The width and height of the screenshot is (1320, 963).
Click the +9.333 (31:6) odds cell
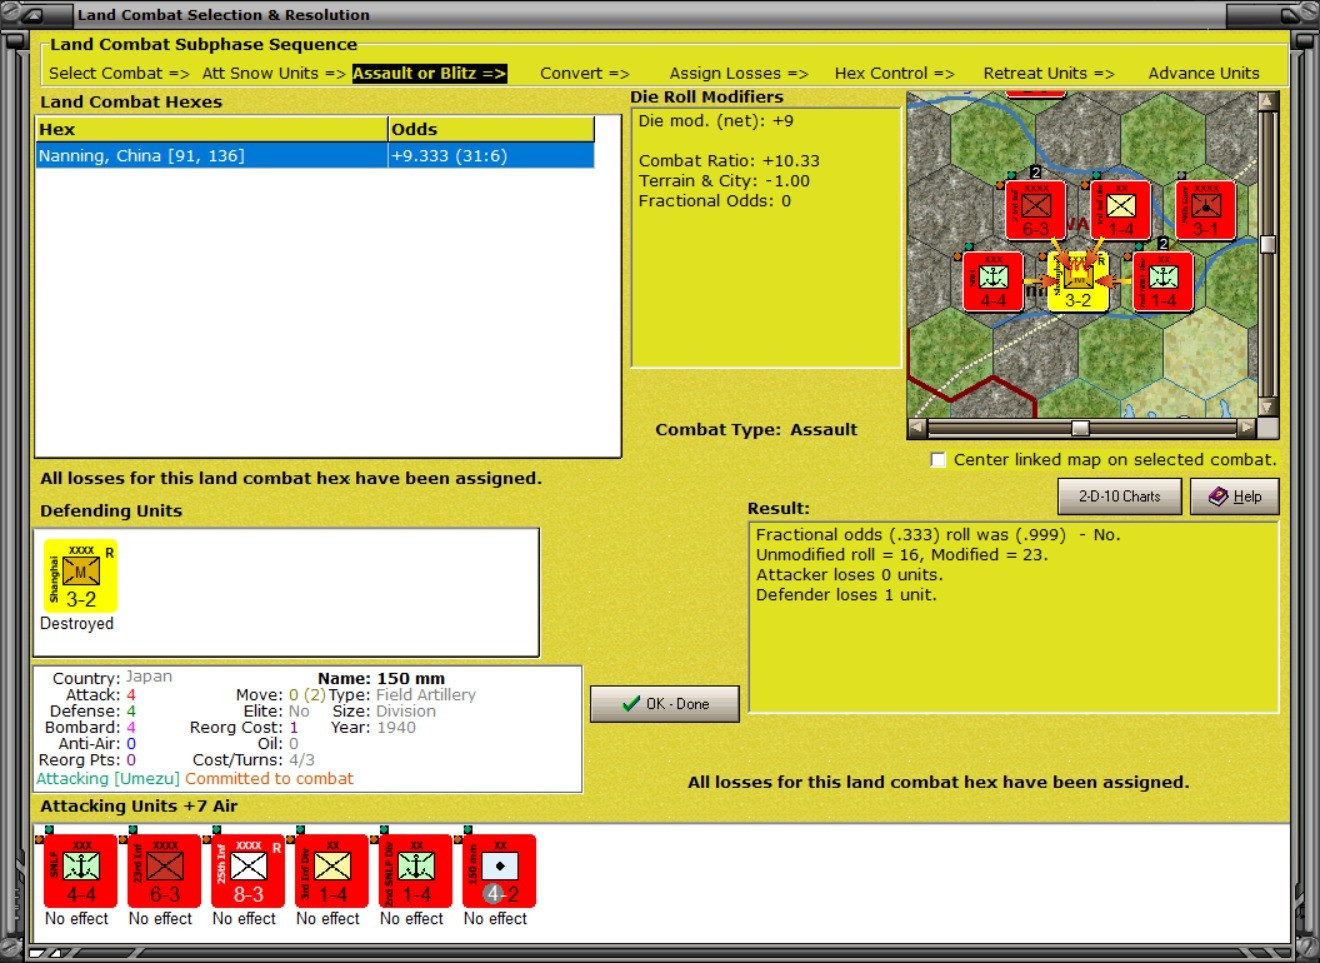[491, 156]
